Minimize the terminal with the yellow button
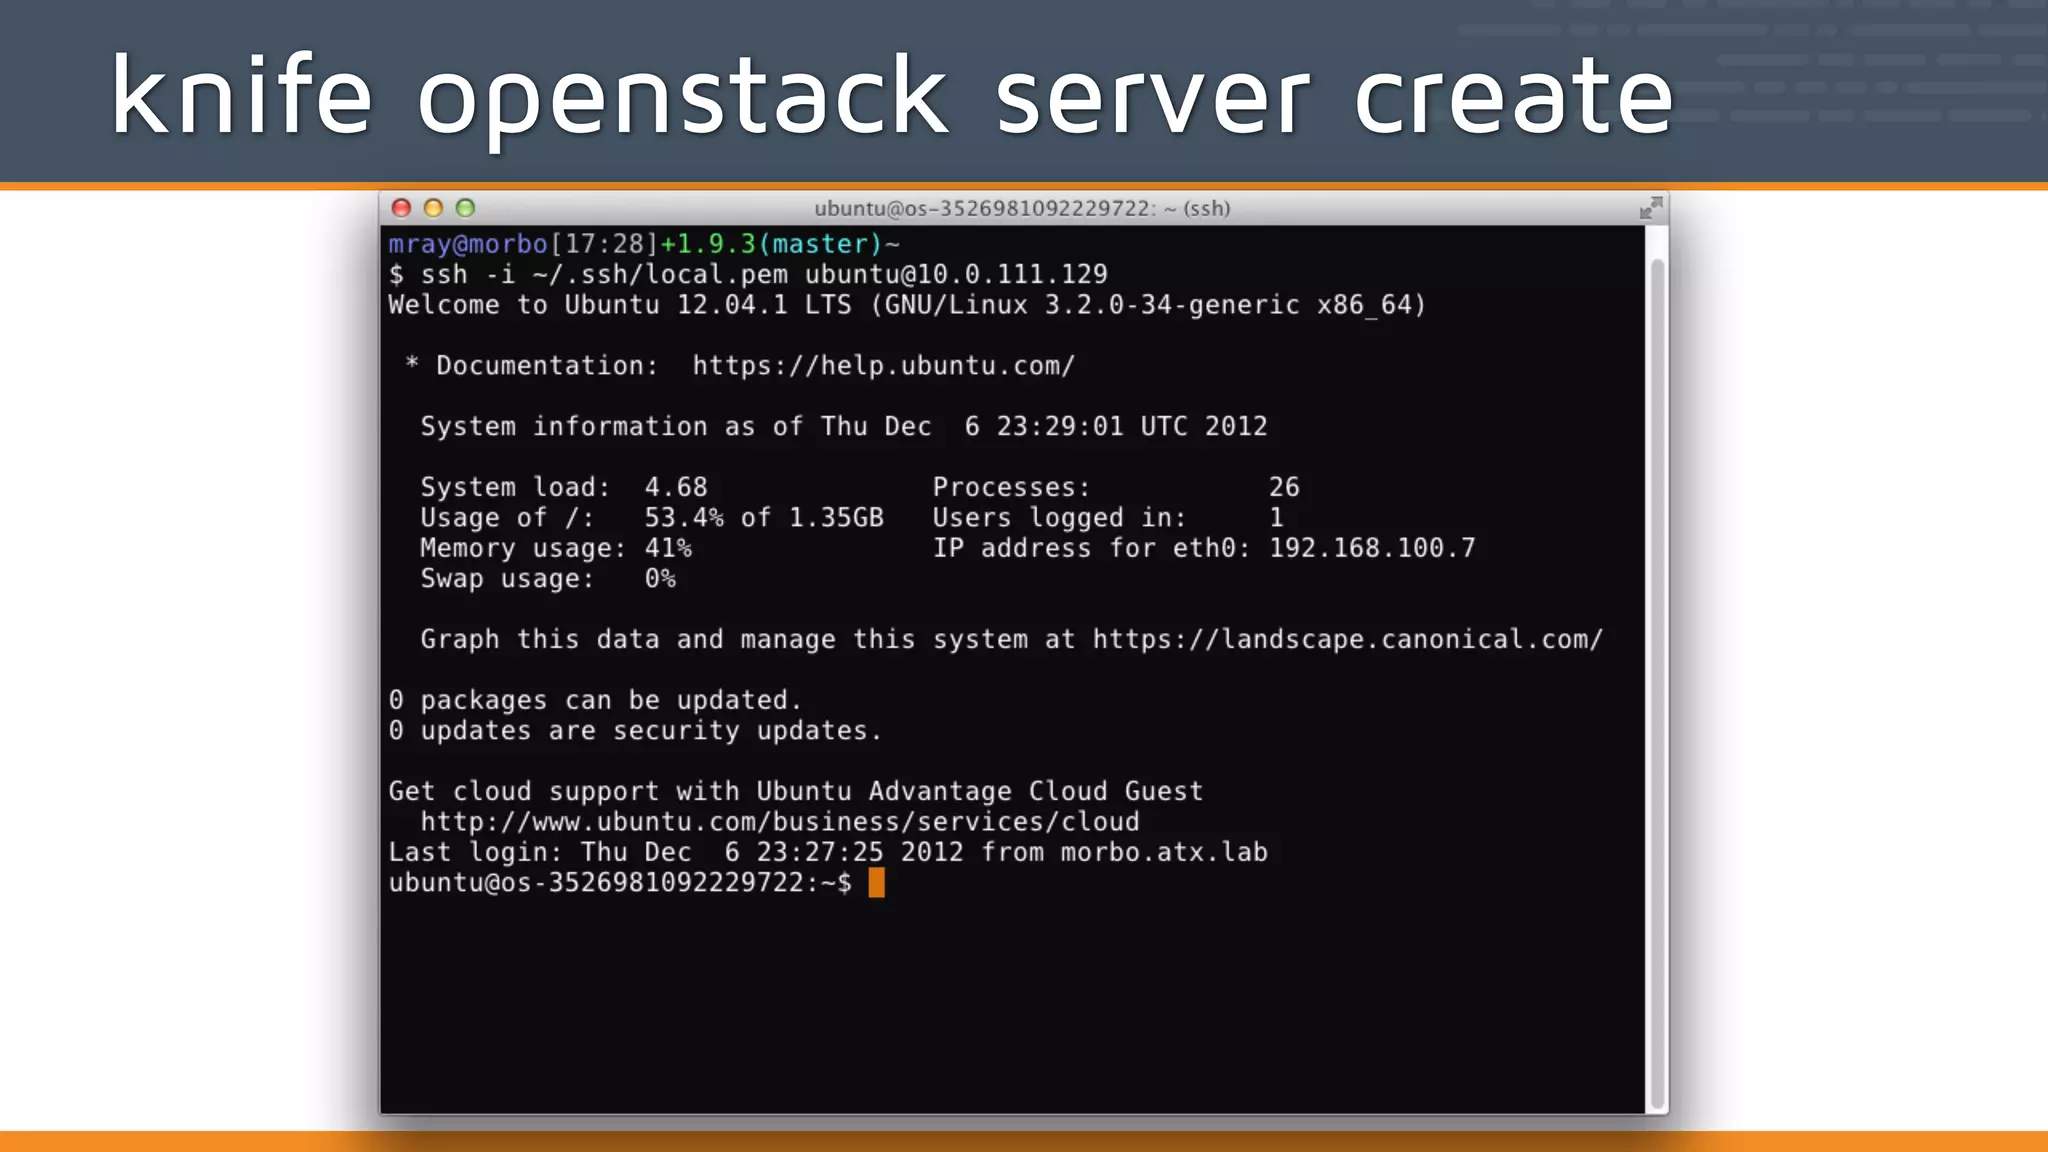Image resolution: width=2048 pixels, height=1152 pixels. pyautogui.click(x=433, y=208)
